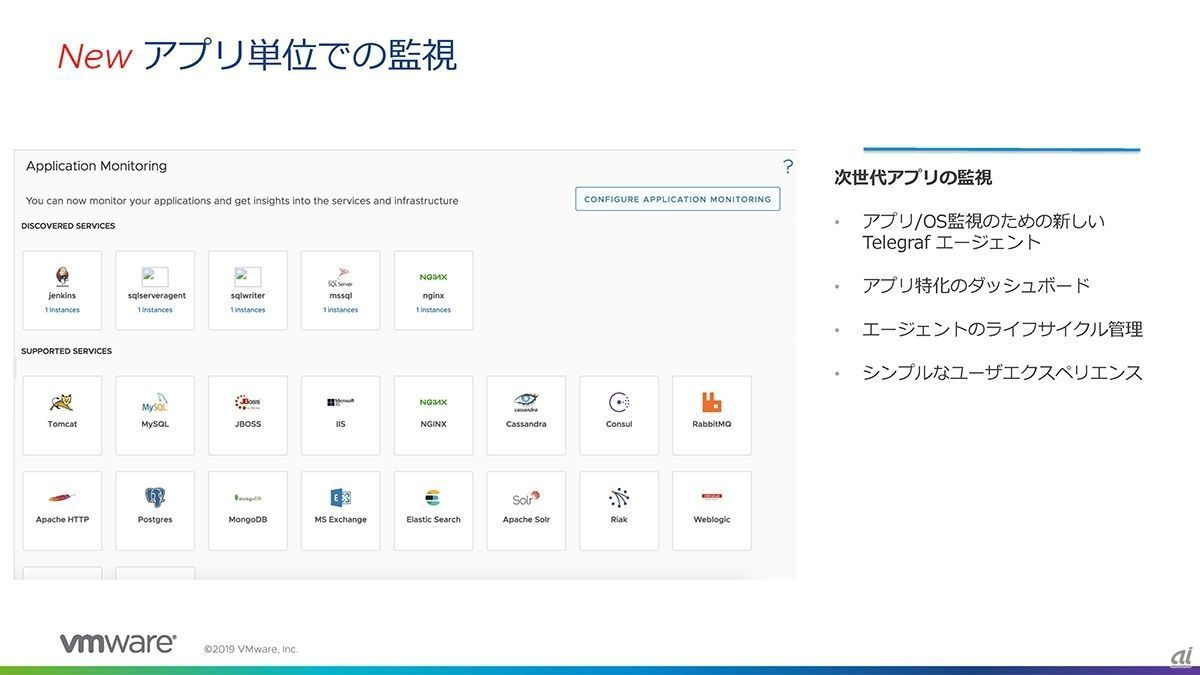Open the nginx 1 instances link
The width and height of the screenshot is (1200, 675).
tap(434, 310)
